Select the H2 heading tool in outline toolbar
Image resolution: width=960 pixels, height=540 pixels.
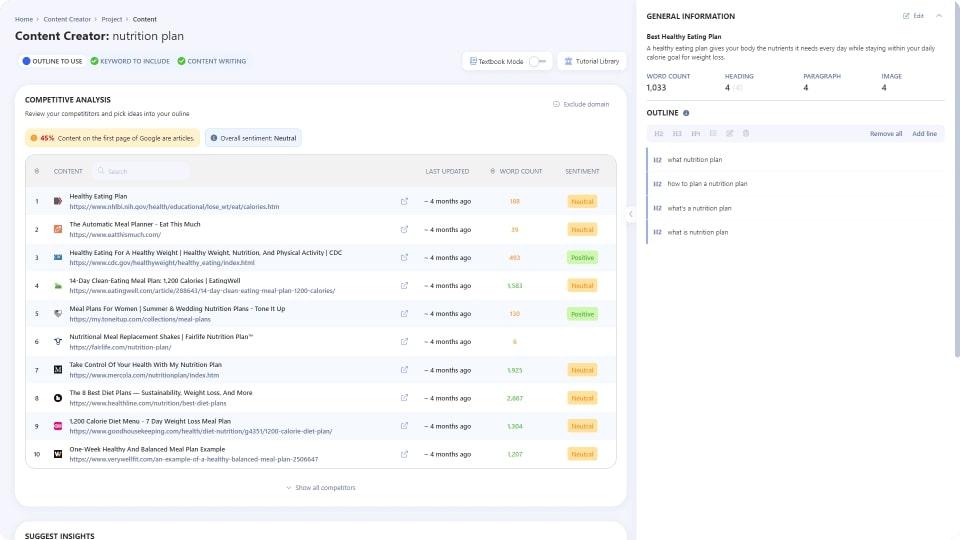click(659, 133)
